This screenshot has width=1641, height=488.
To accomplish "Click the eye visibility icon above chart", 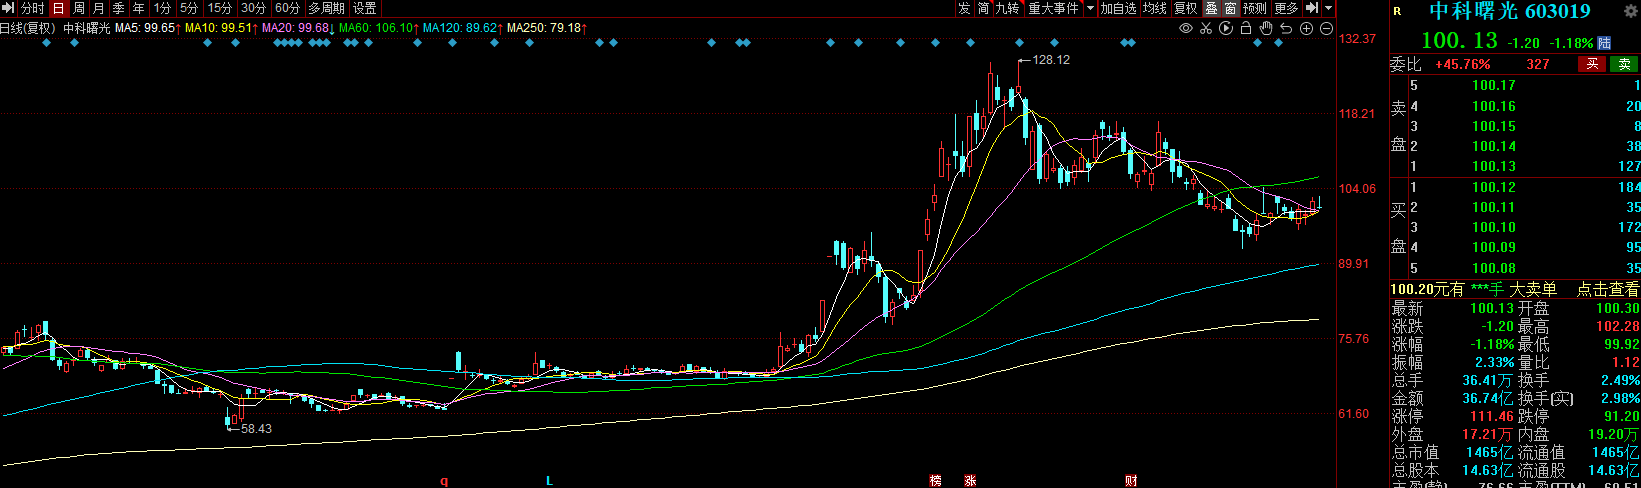I will (x=1186, y=28).
